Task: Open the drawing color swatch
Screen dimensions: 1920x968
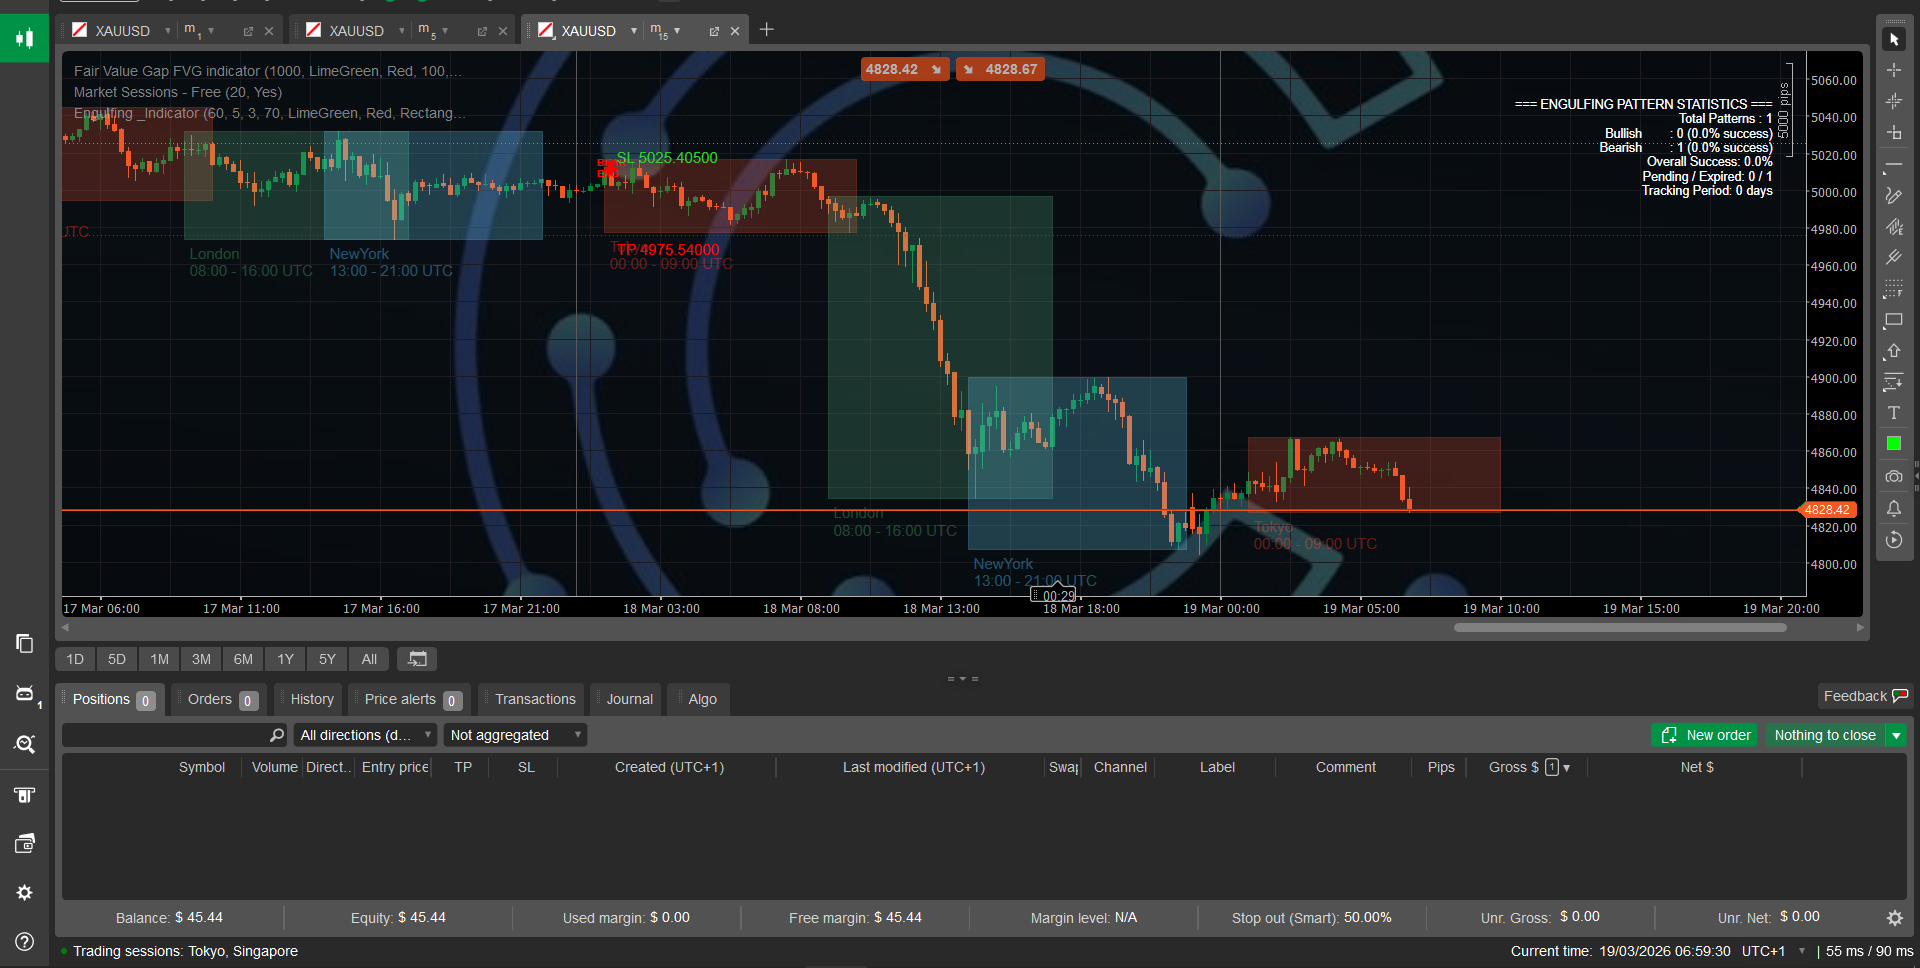Action: [1894, 443]
